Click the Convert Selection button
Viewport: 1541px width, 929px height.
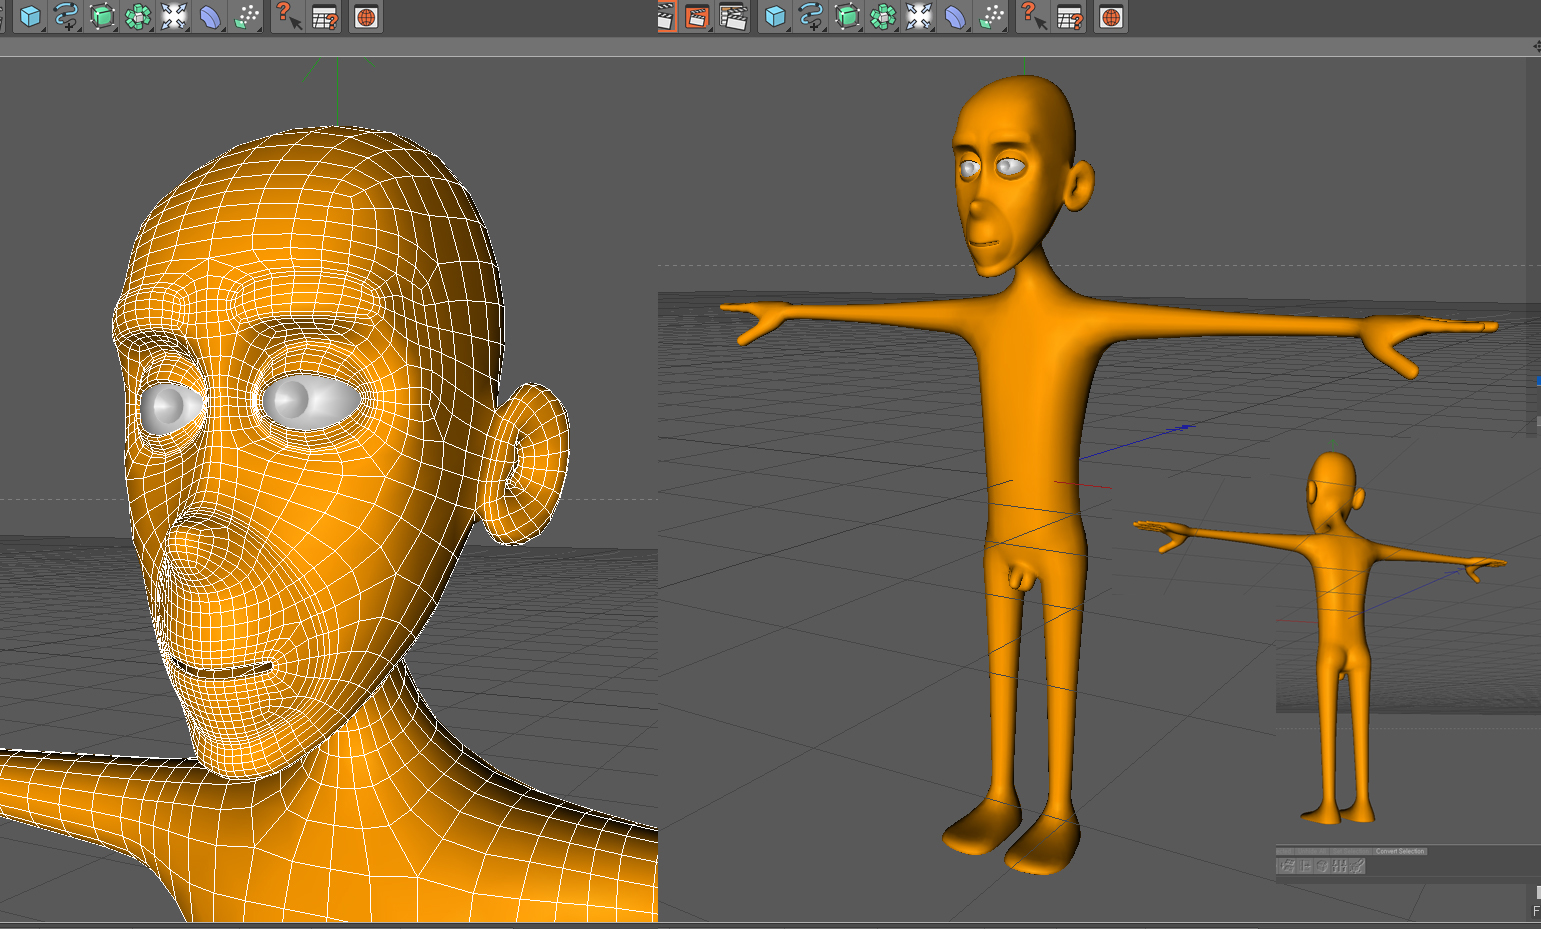pyautogui.click(x=1400, y=851)
